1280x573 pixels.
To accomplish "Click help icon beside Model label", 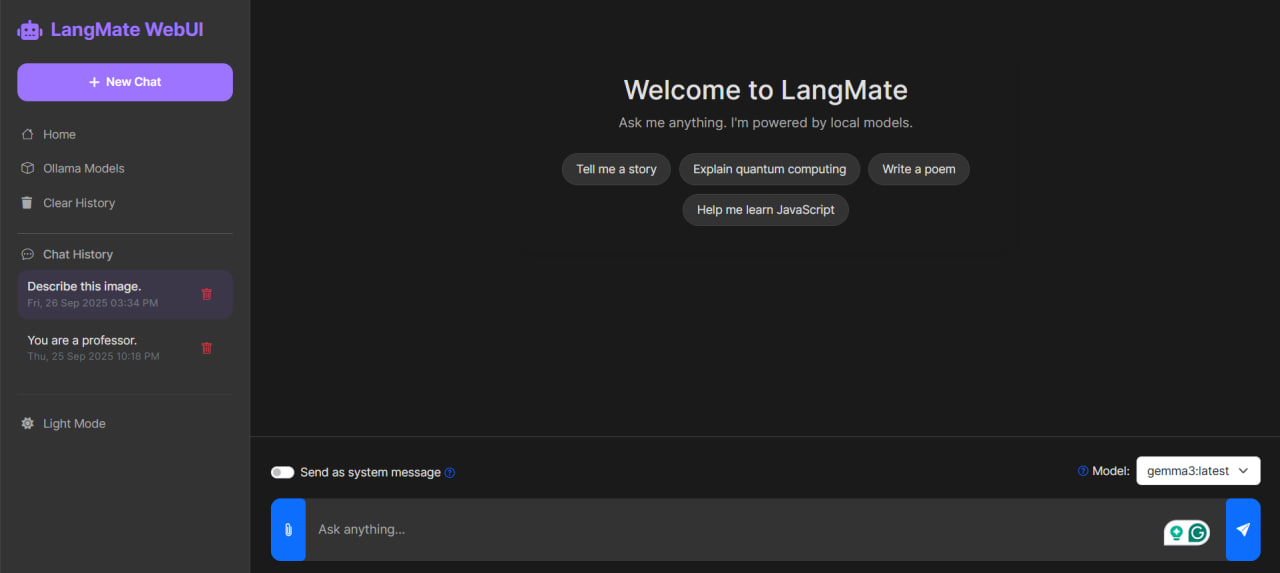I will pyautogui.click(x=1083, y=471).
